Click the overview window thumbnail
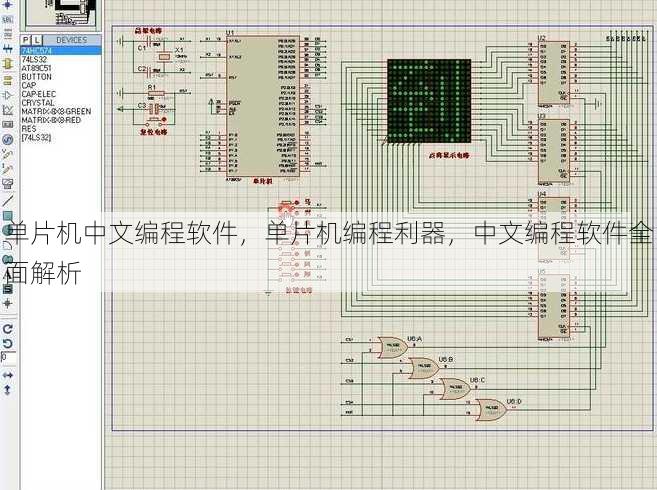657x490 pixels. coord(63,13)
